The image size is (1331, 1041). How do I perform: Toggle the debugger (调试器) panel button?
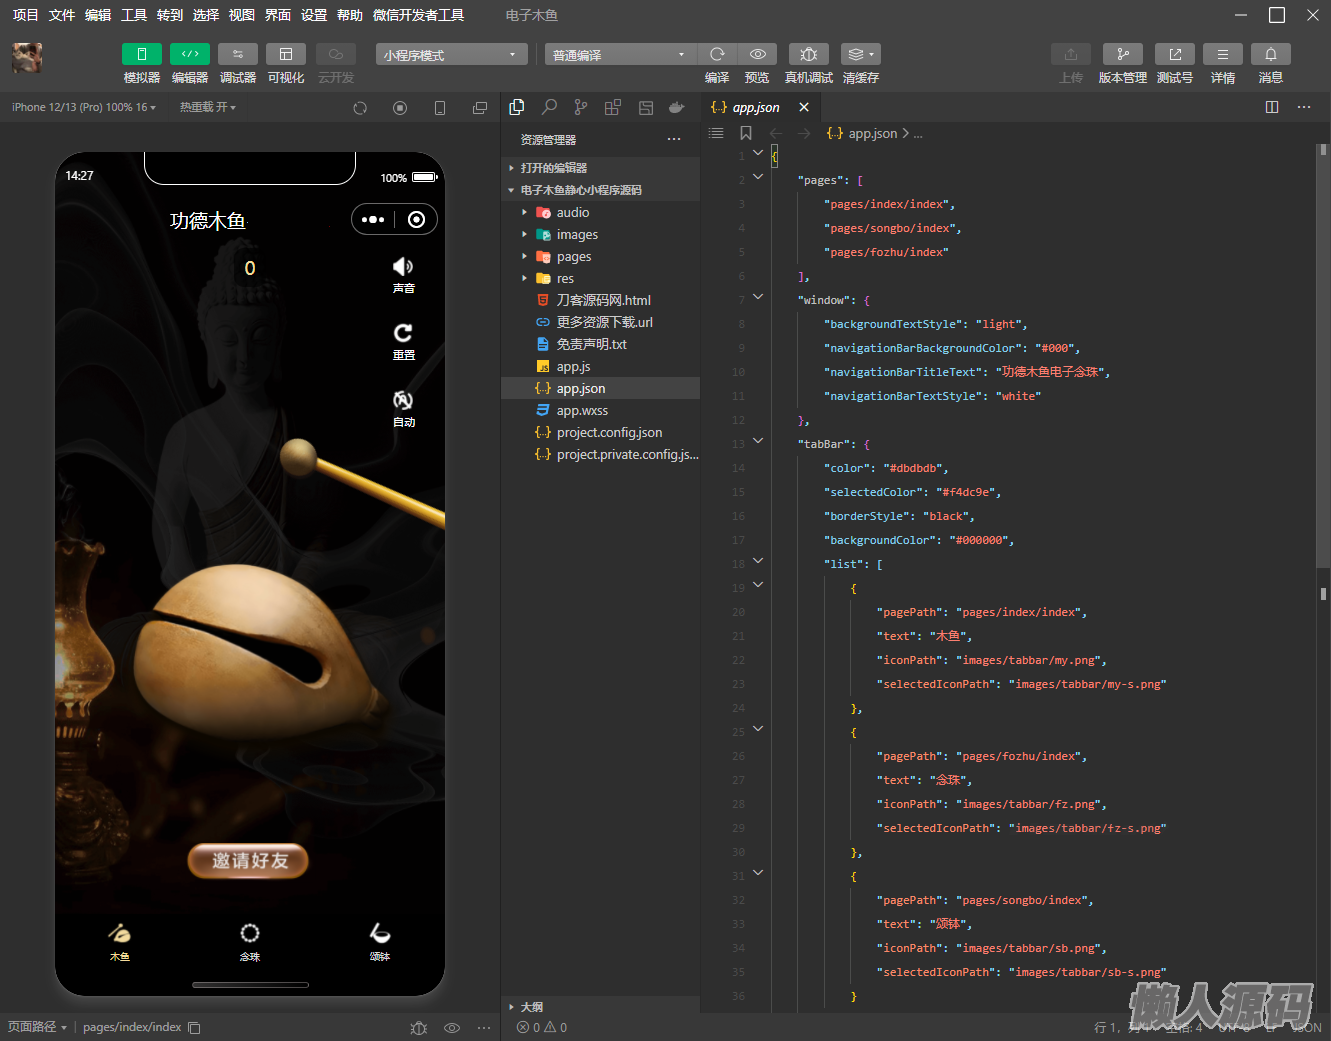coord(238,55)
